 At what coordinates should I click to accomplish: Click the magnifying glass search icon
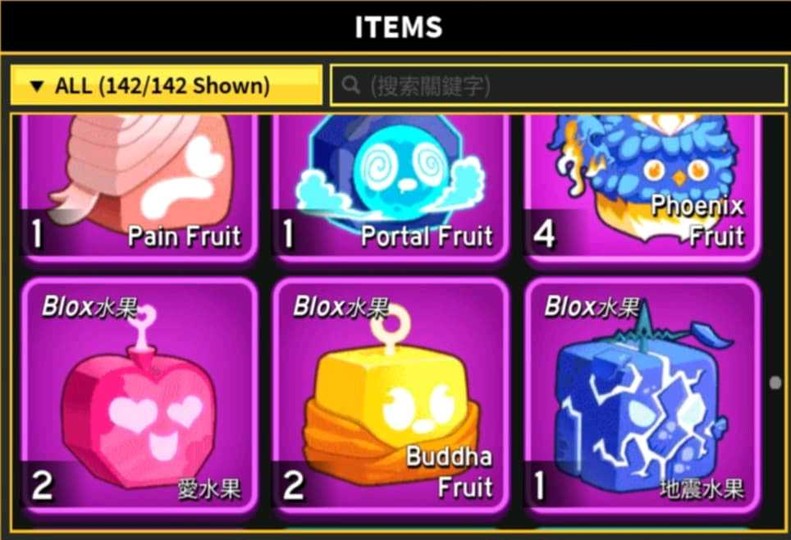point(351,85)
